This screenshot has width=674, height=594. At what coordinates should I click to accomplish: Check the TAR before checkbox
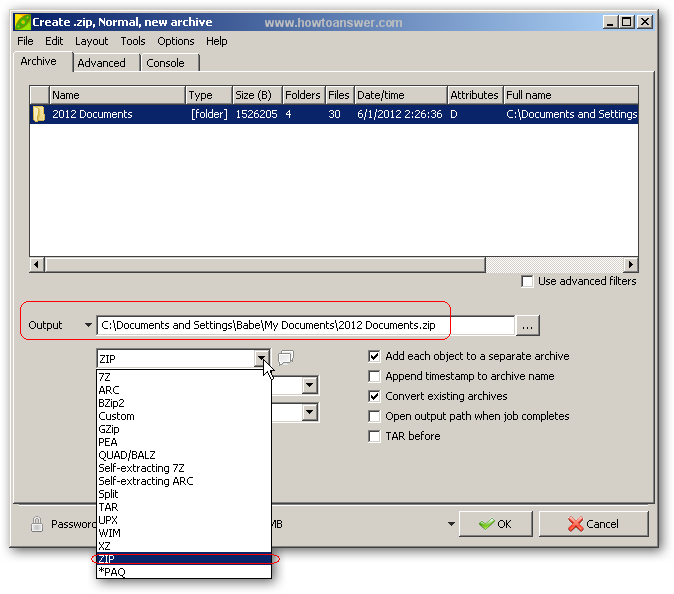(x=375, y=436)
